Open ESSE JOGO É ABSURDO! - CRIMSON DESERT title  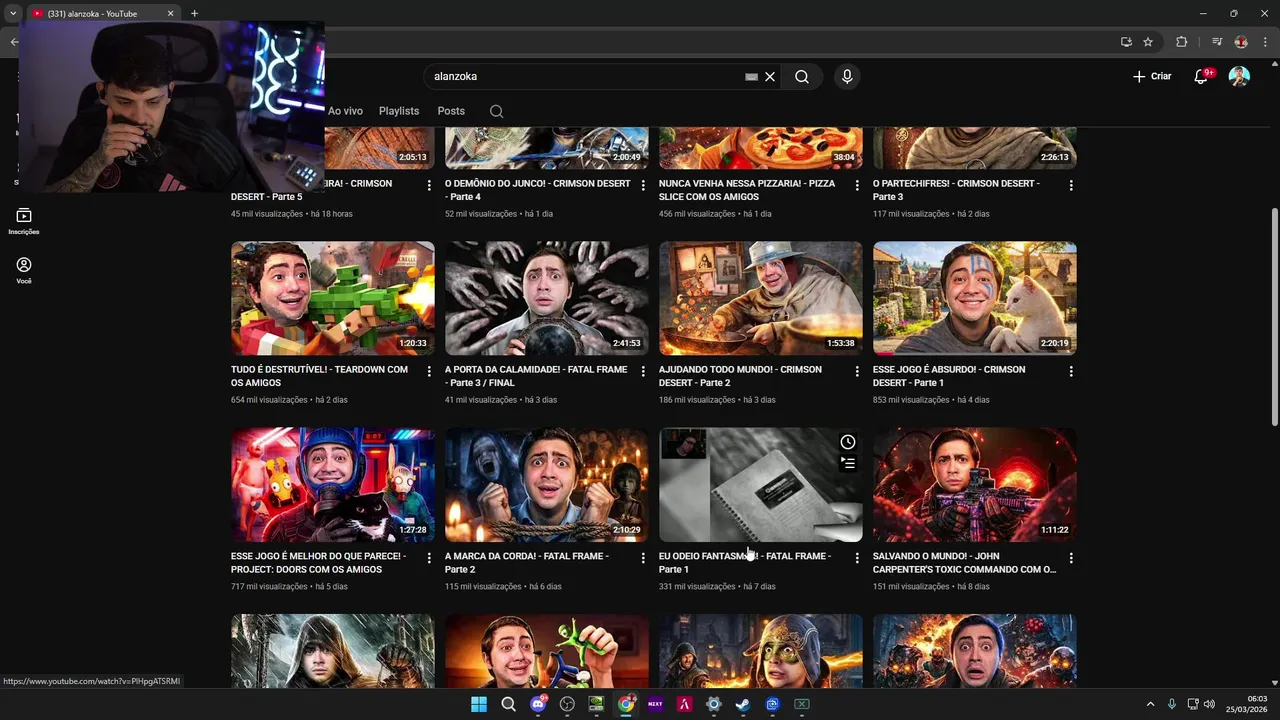pyautogui.click(x=949, y=376)
